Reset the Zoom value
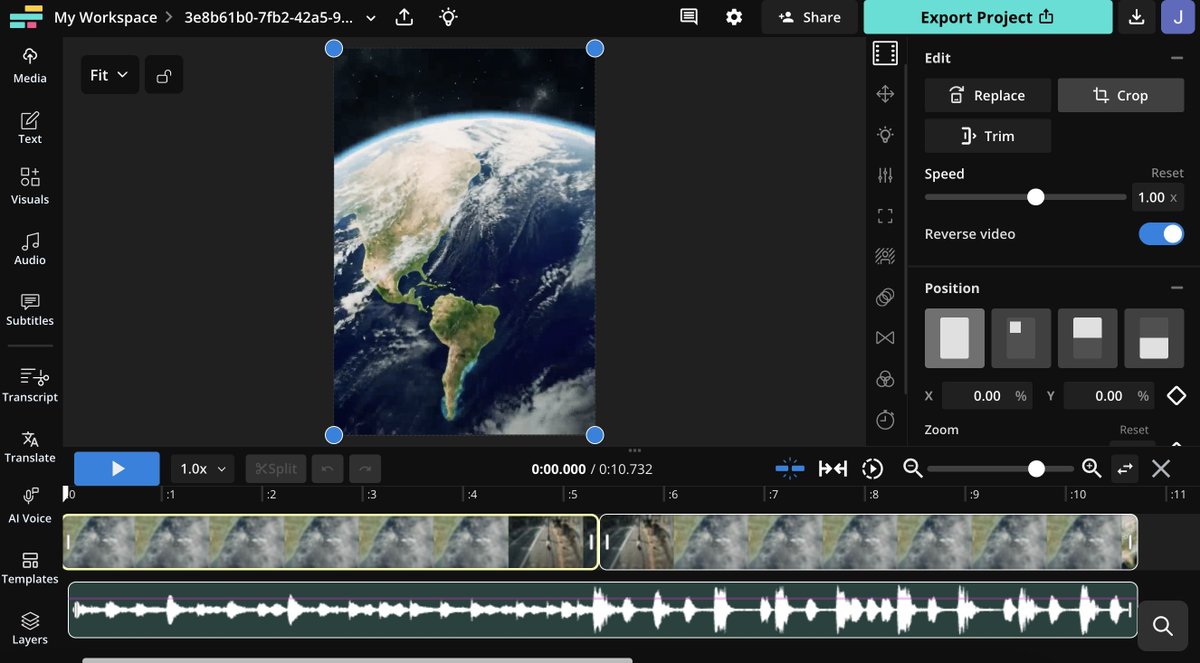 (1134, 430)
